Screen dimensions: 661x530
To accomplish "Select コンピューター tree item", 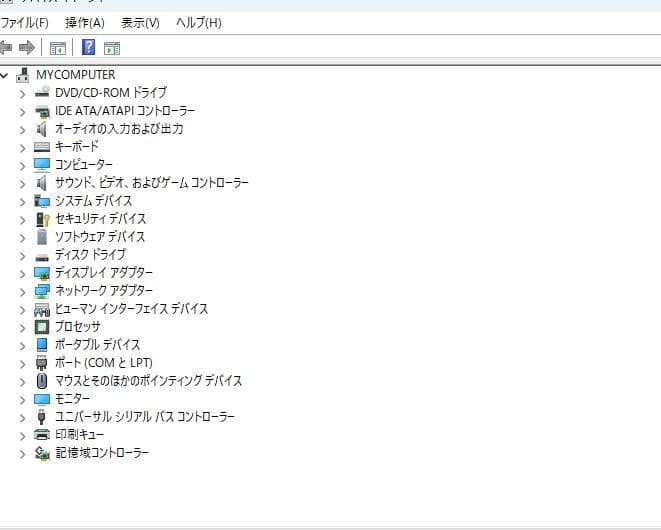I will (84, 164).
